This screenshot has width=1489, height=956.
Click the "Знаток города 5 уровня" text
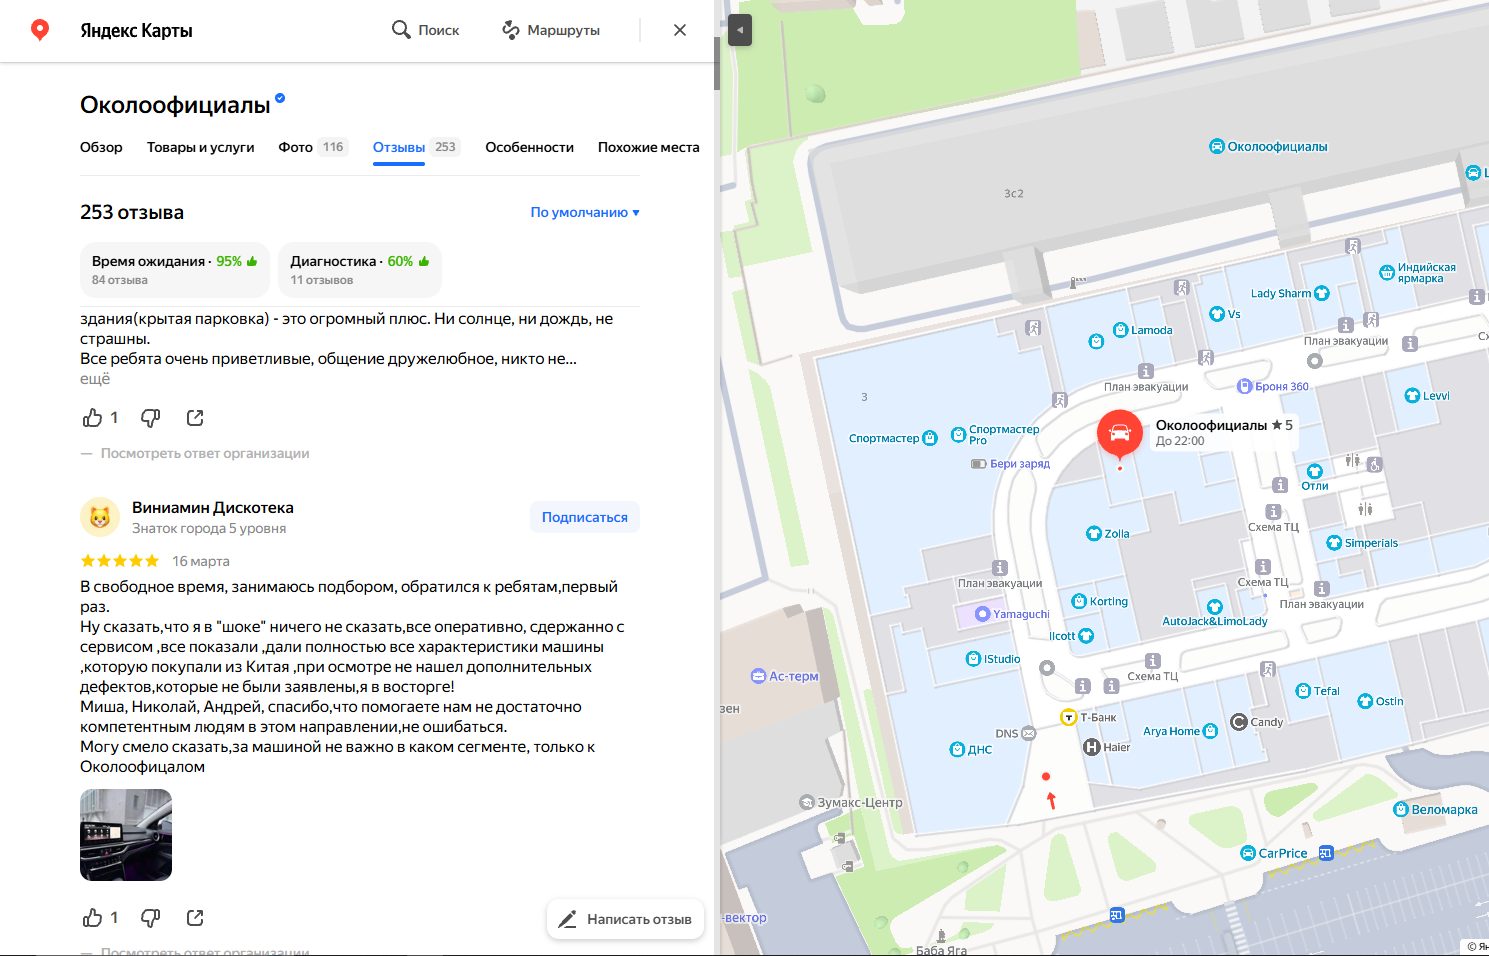[x=209, y=528]
